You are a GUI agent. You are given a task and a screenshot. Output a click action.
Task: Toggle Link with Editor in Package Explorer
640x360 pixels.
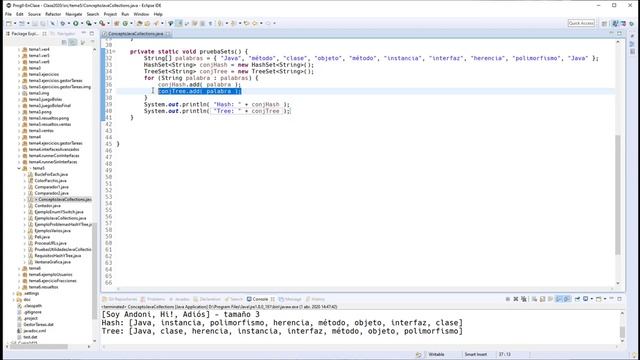point(73,42)
